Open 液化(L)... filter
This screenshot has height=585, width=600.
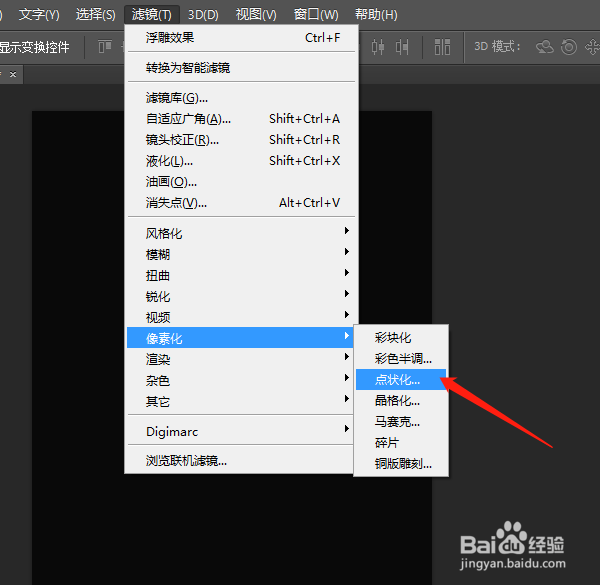pyautogui.click(x=242, y=161)
